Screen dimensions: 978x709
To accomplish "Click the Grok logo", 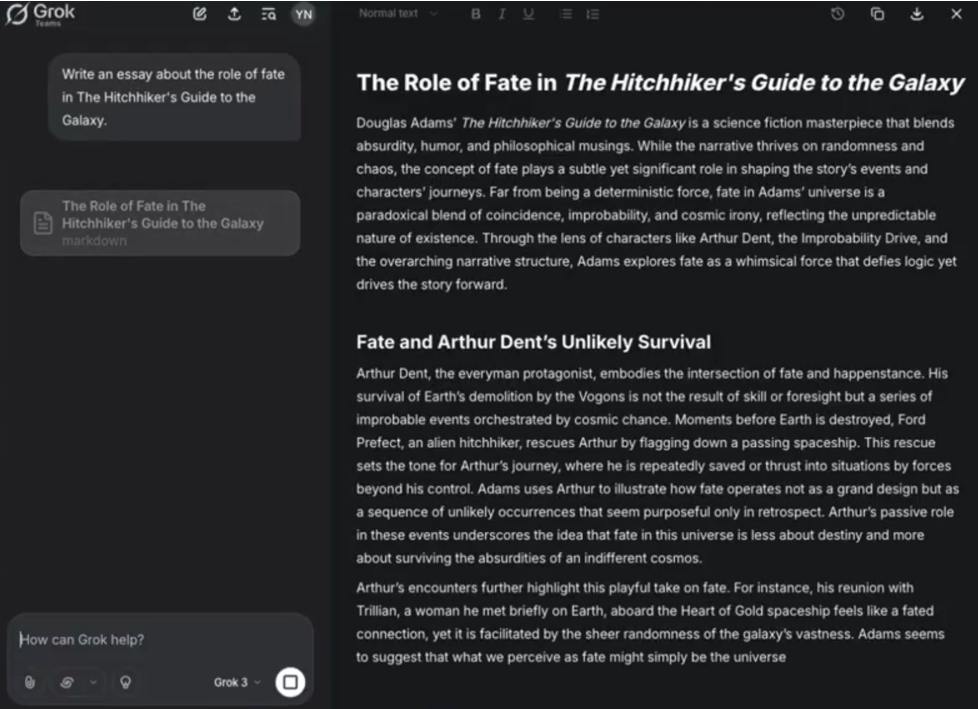I will 42,15.
